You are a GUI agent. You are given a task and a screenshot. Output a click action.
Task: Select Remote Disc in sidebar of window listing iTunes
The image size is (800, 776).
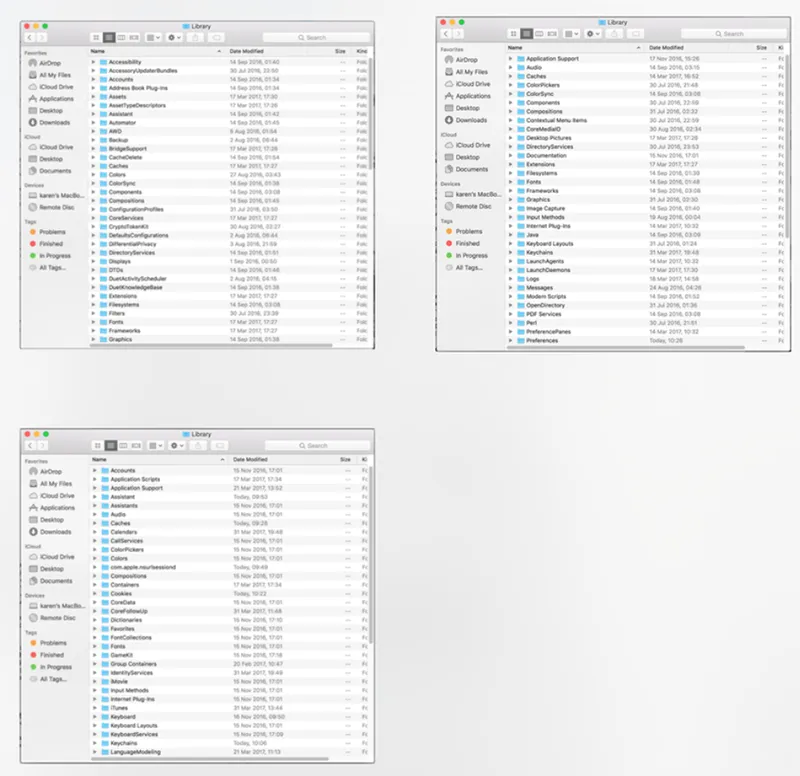click(56, 618)
